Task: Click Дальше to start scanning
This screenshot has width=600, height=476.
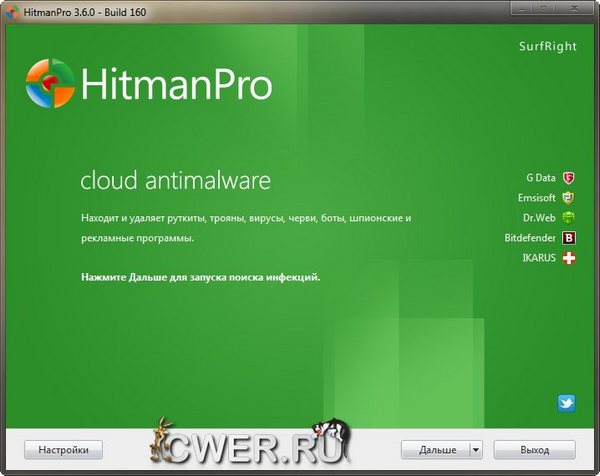Action: [x=436, y=450]
